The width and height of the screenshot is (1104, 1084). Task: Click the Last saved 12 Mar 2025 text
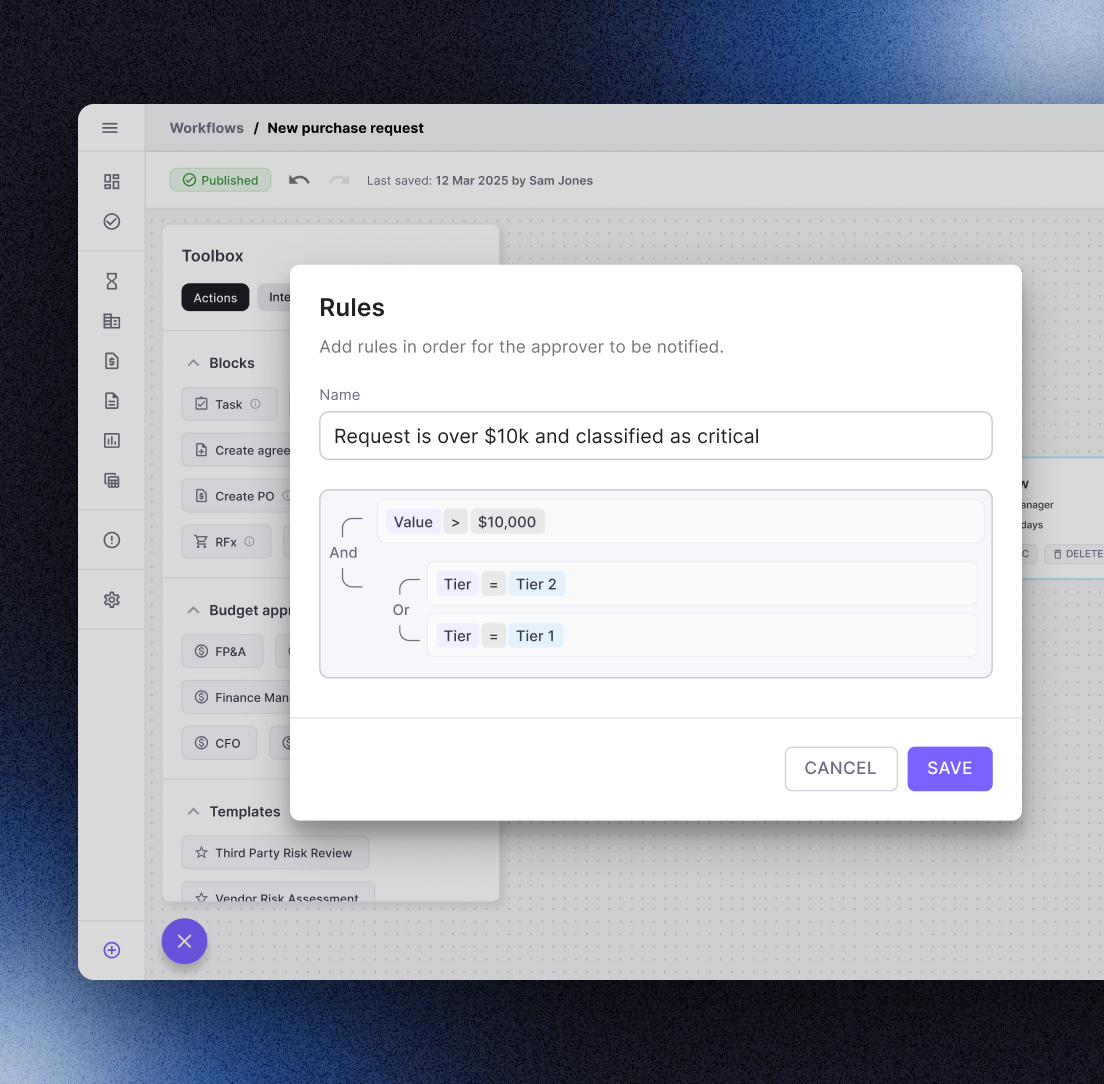[x=479, y=180]
